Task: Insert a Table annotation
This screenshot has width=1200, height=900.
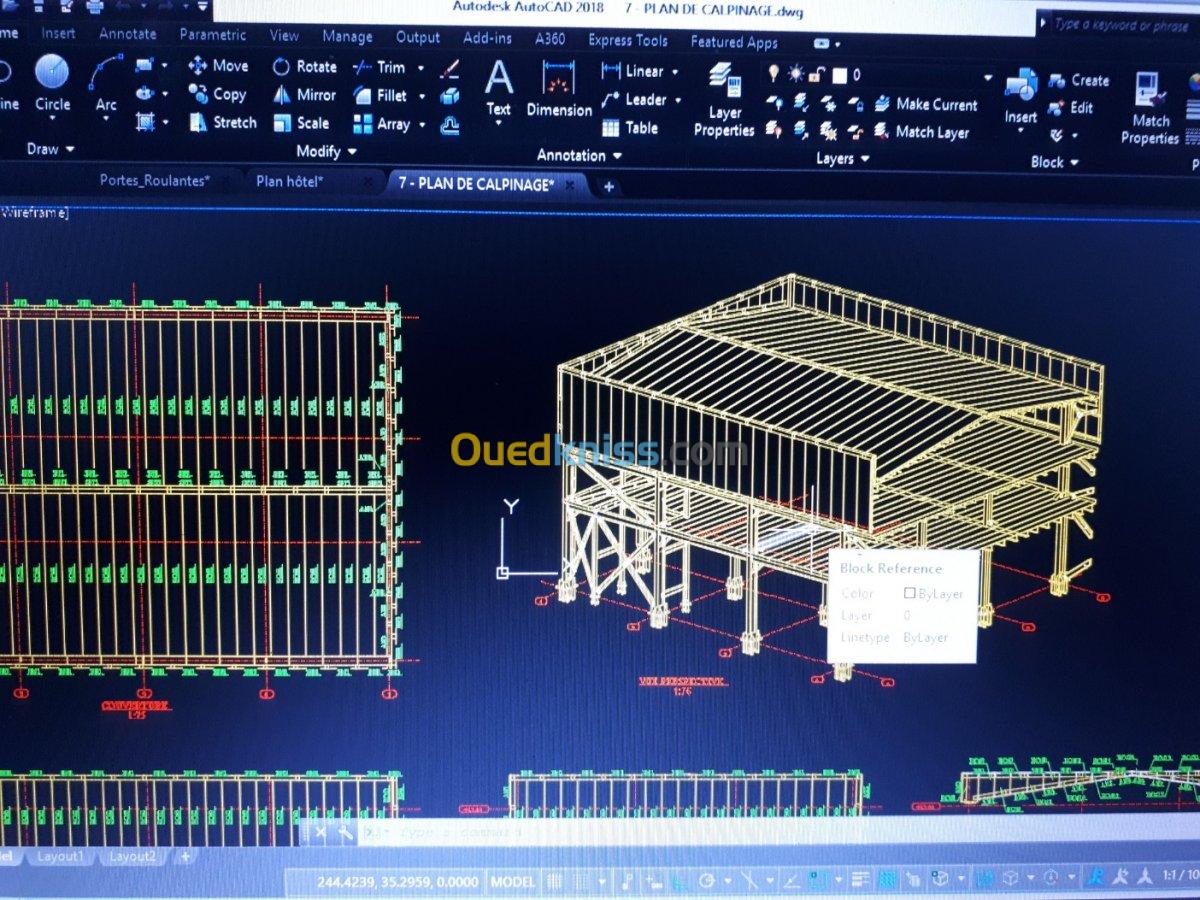Action: [x=630, y=128]
